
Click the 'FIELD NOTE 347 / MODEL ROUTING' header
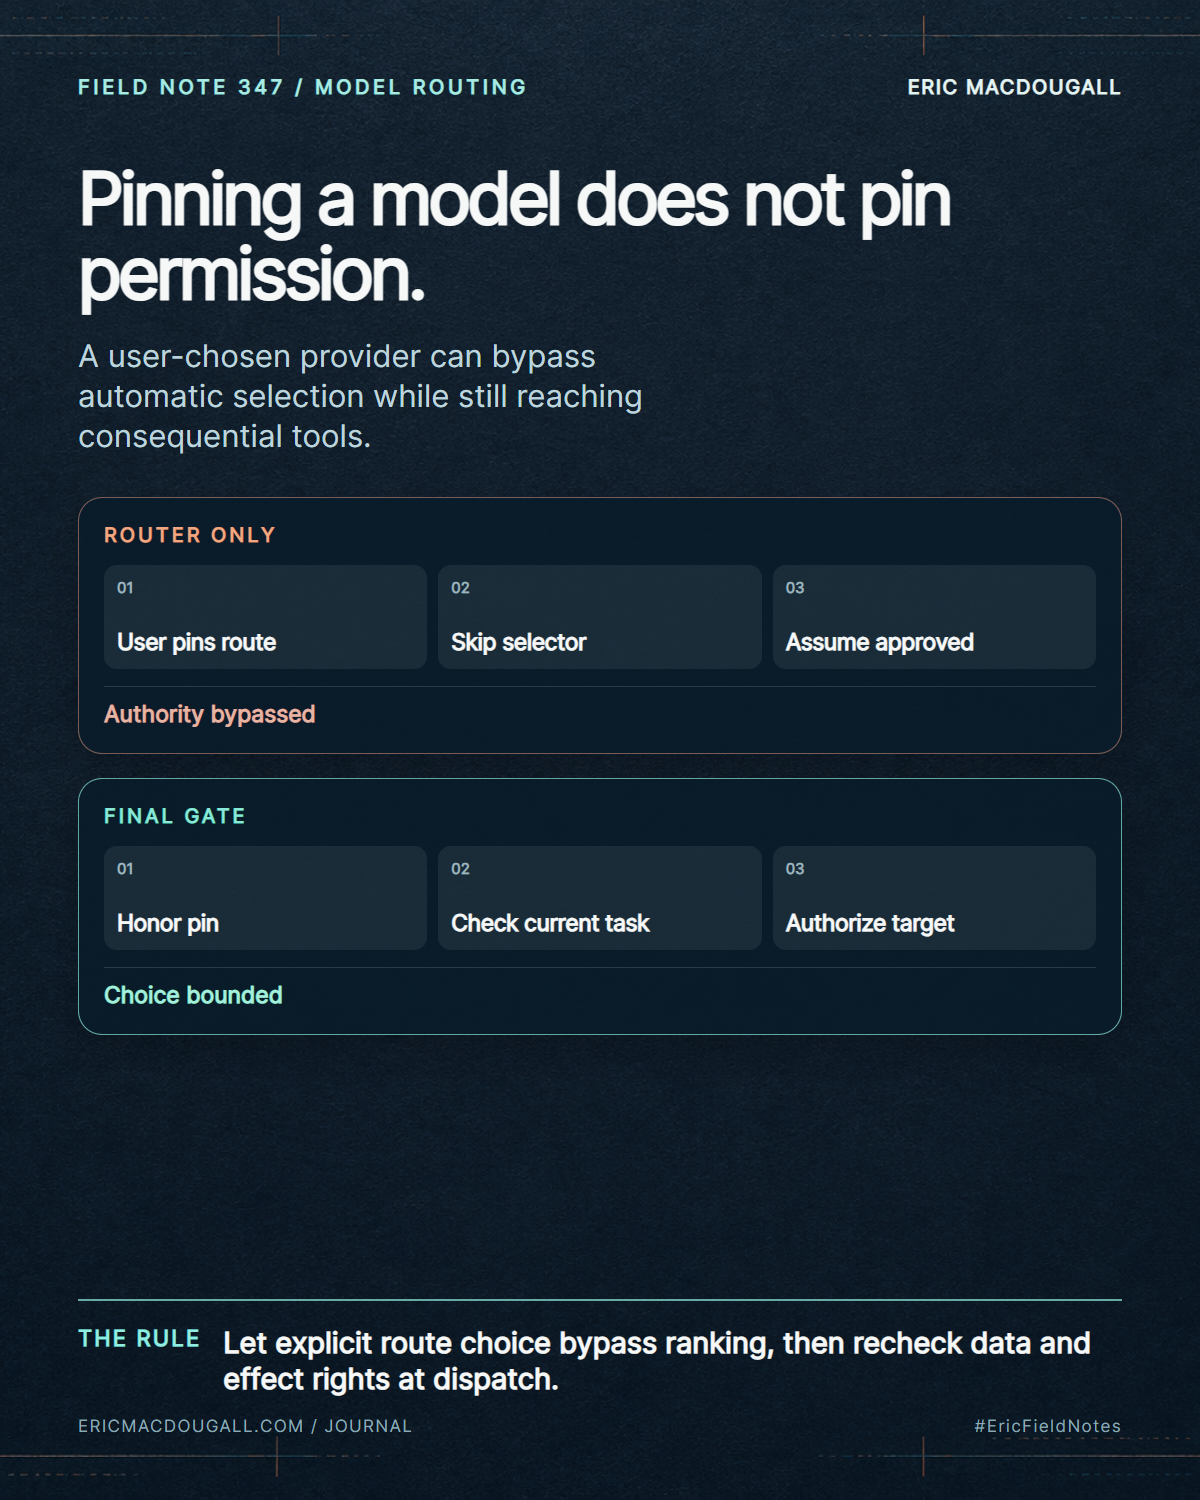click(x=302, y=87)
